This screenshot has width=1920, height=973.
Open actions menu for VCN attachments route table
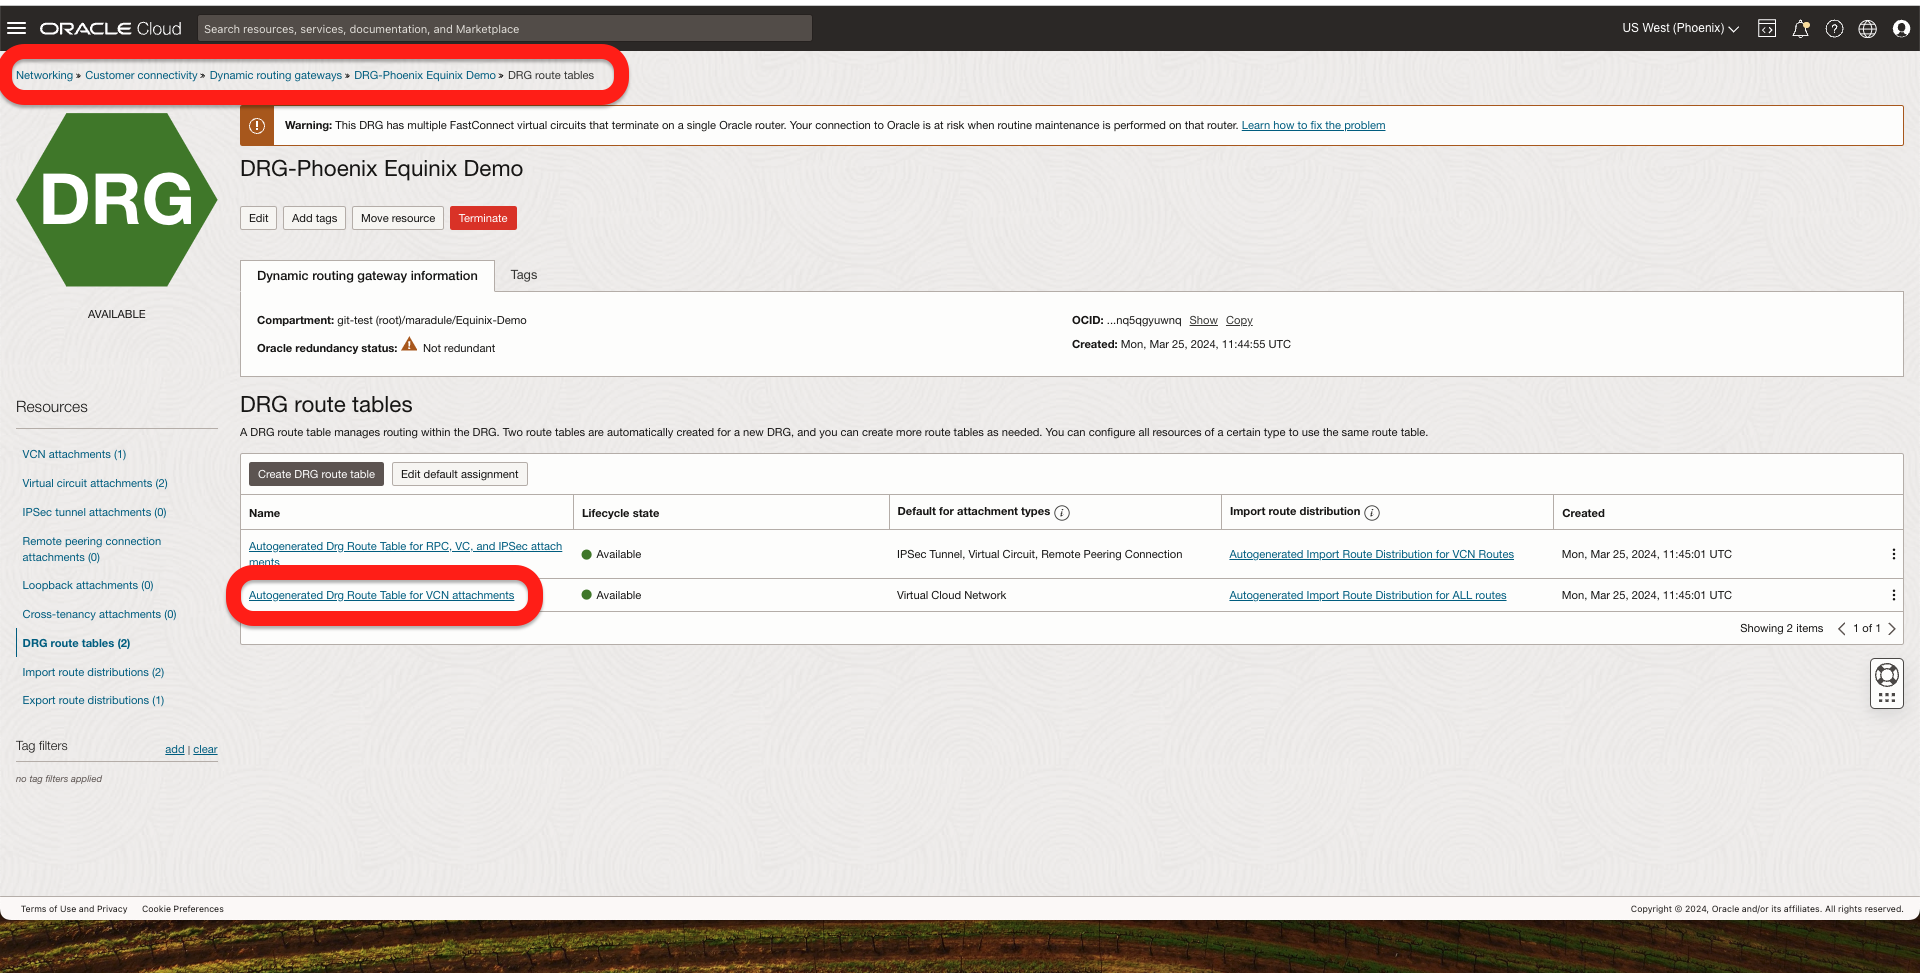coord(1892,594)
